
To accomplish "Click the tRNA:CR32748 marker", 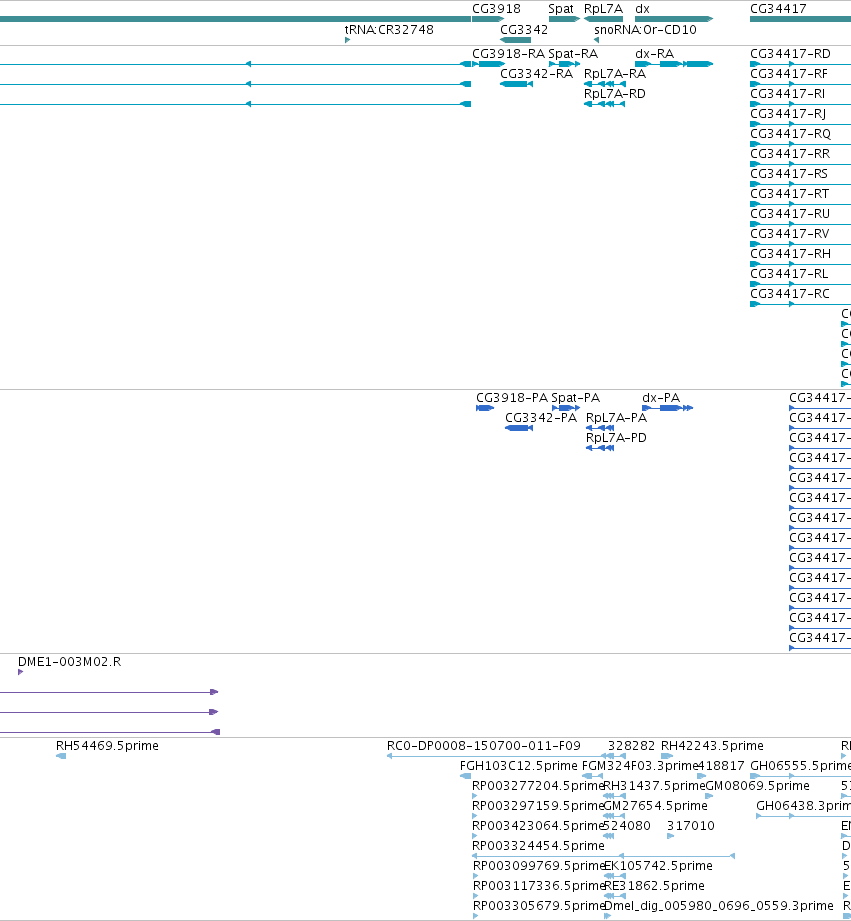I will 348,40.
